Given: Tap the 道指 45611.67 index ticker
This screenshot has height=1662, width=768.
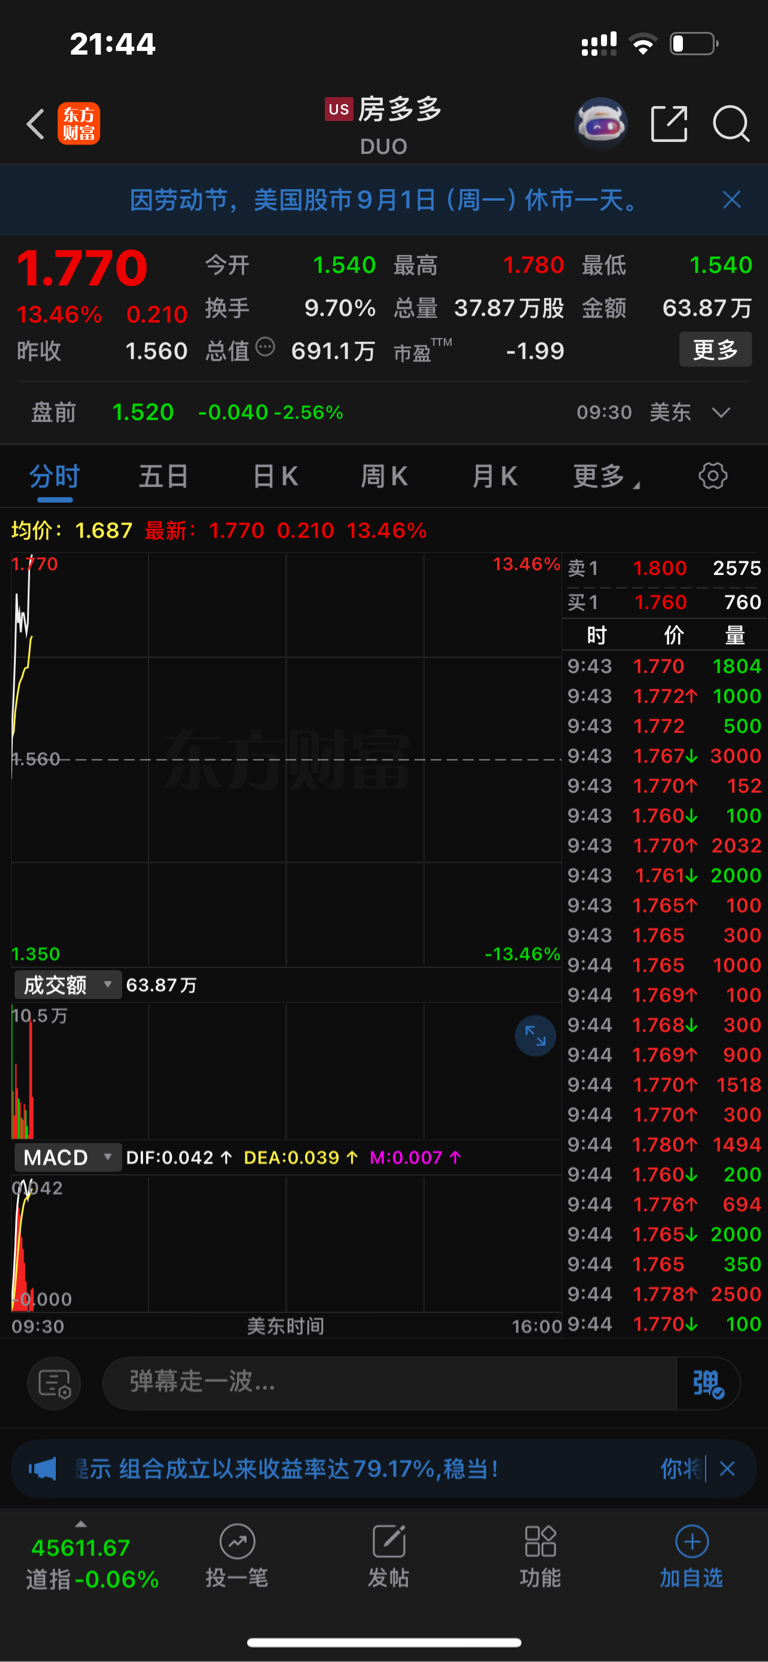Looking at the screenshot, I should click(x=92, y=1563).
